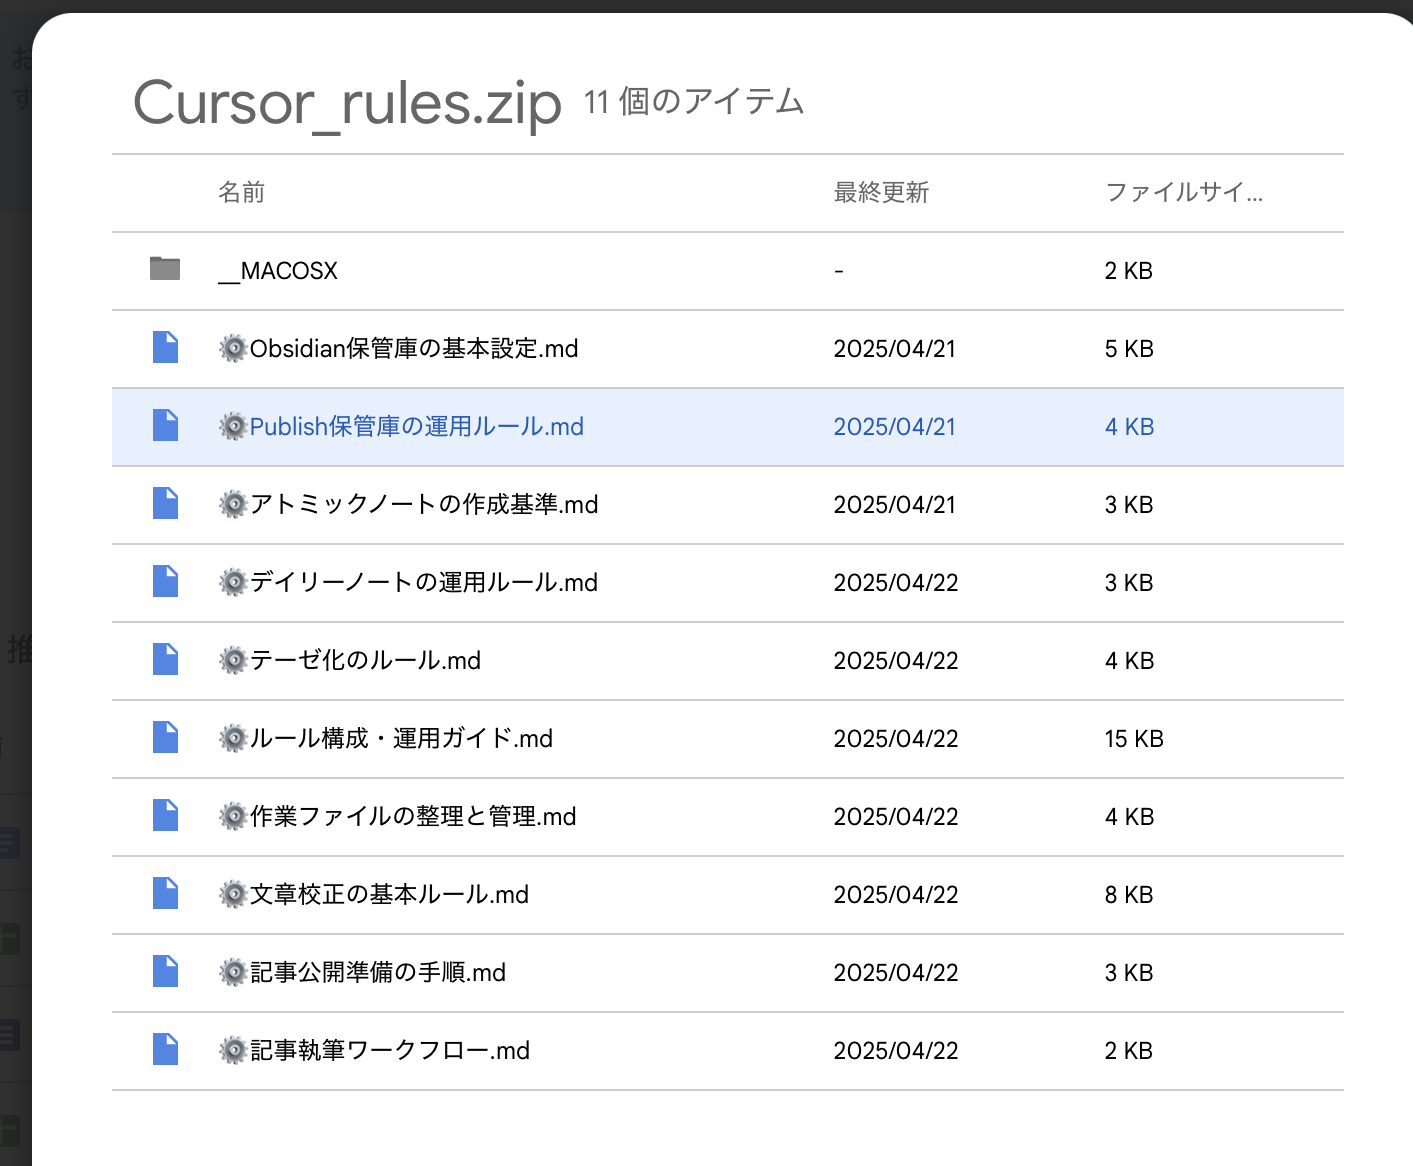Select the icon for 作業ファイルの整理と管理.md
This screenshot has width=1413, height=1166.
(164, 815)
